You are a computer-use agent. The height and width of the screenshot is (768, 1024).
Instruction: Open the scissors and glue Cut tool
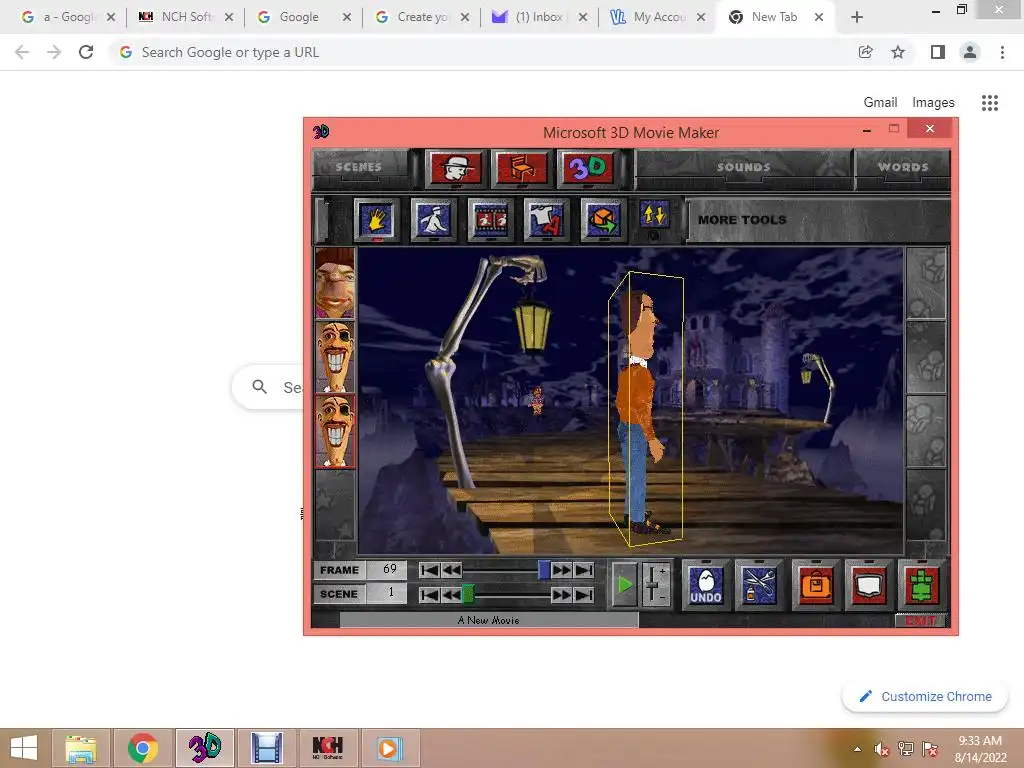coord(759,584)
